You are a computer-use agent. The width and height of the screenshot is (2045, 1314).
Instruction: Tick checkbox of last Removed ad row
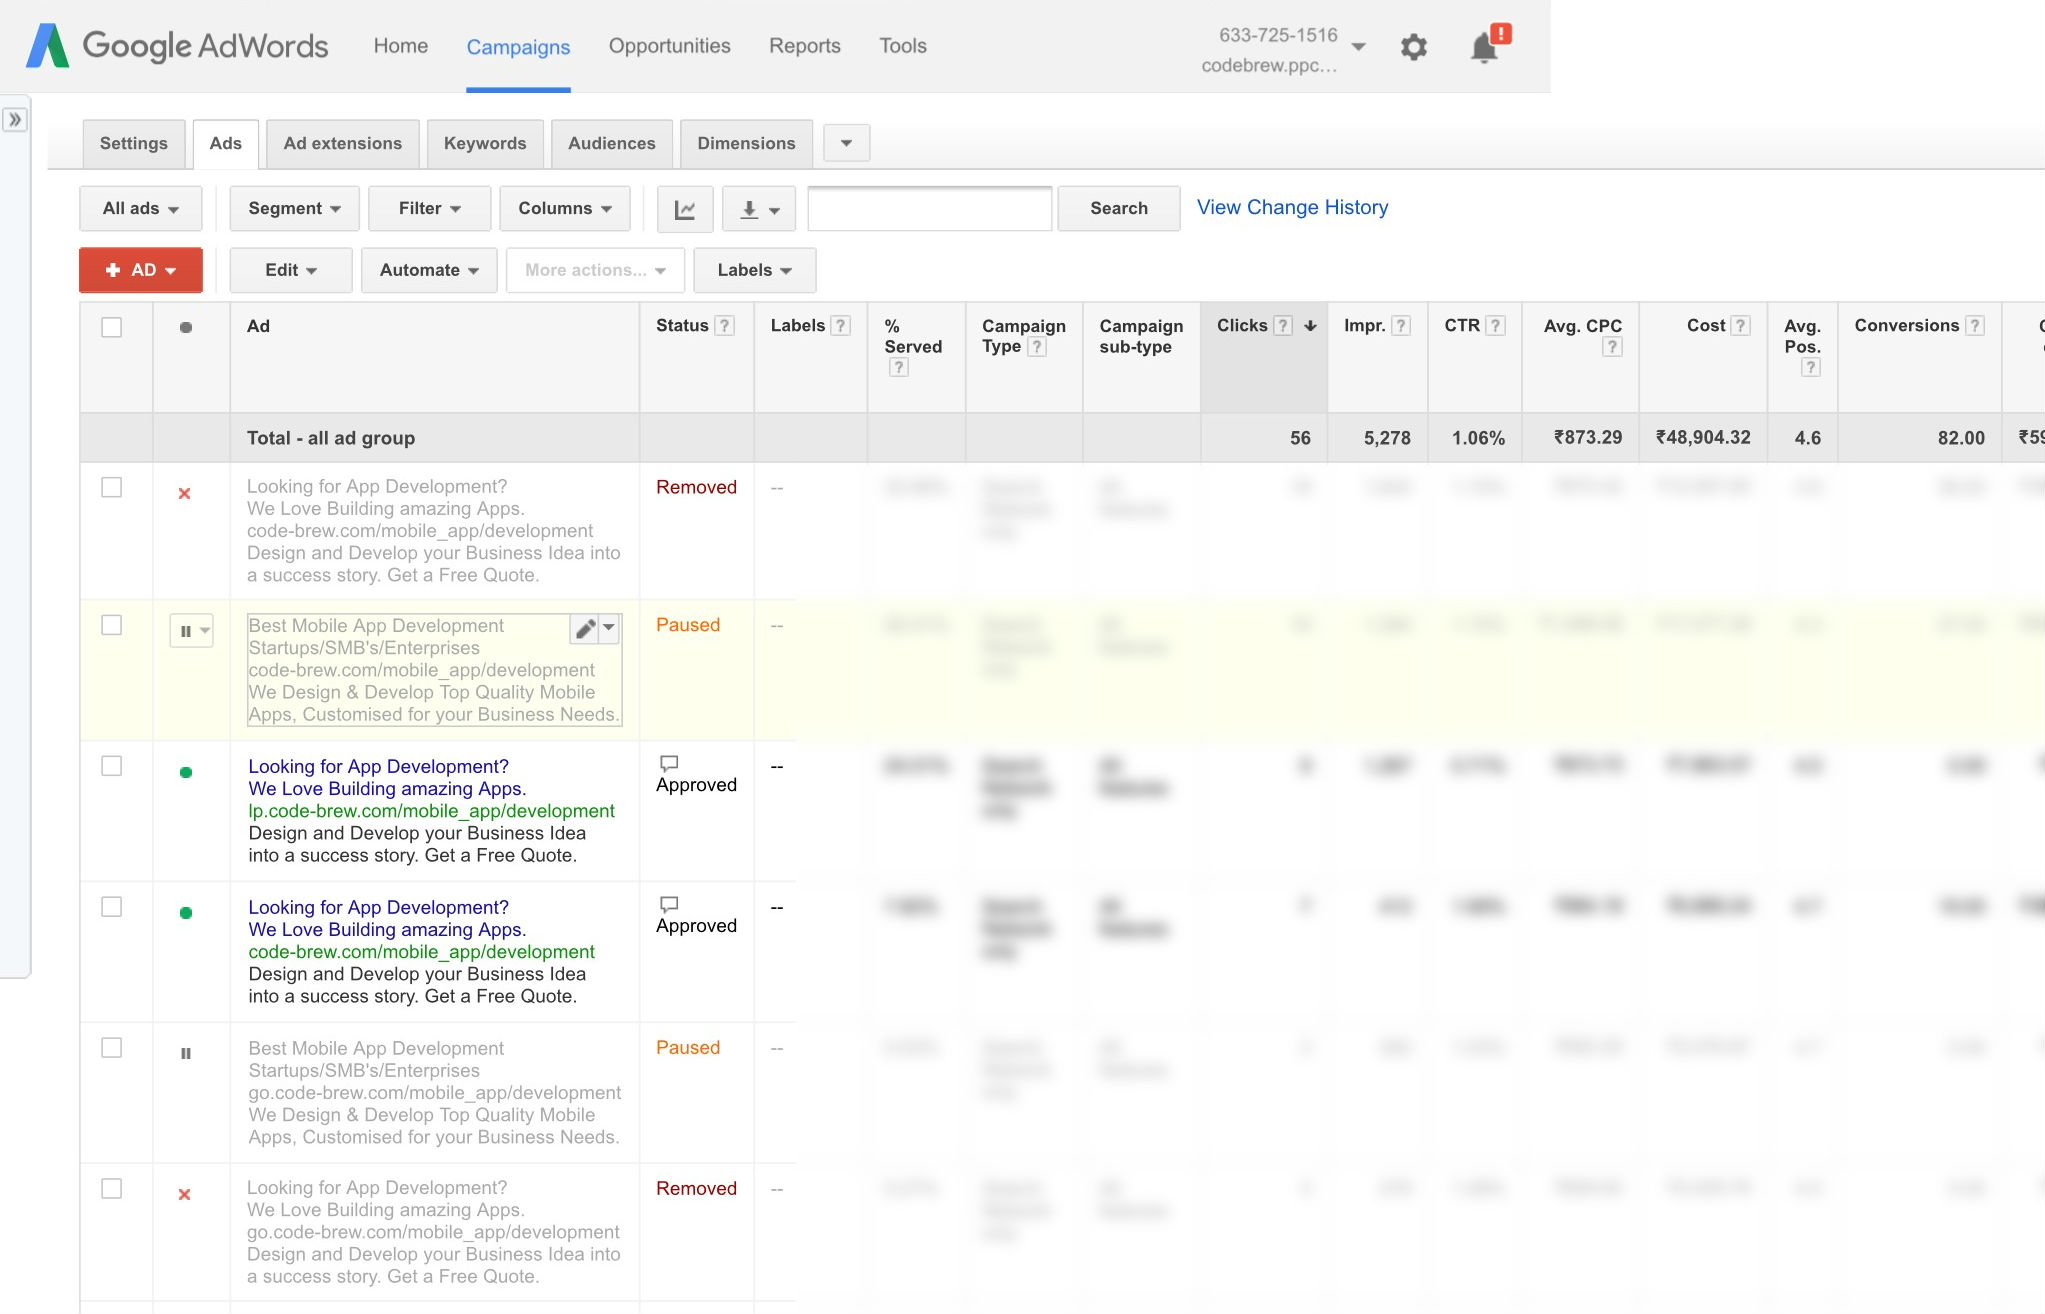(112, 1189)
